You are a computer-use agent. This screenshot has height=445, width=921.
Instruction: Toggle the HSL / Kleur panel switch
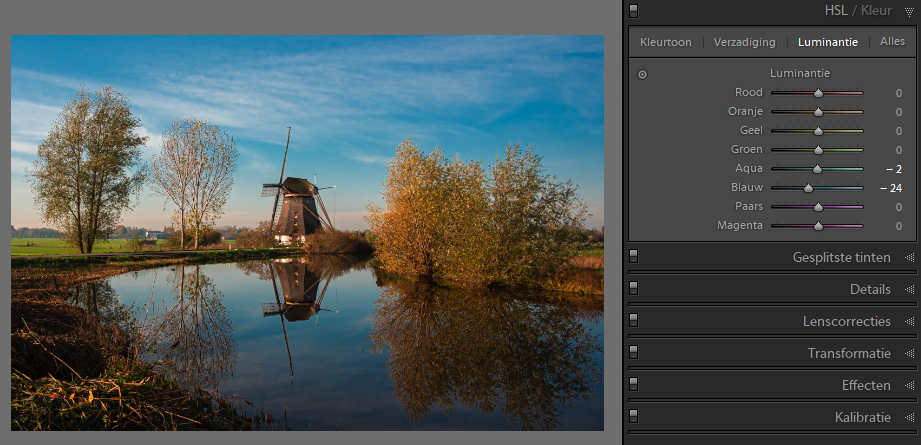pos(634,11)
